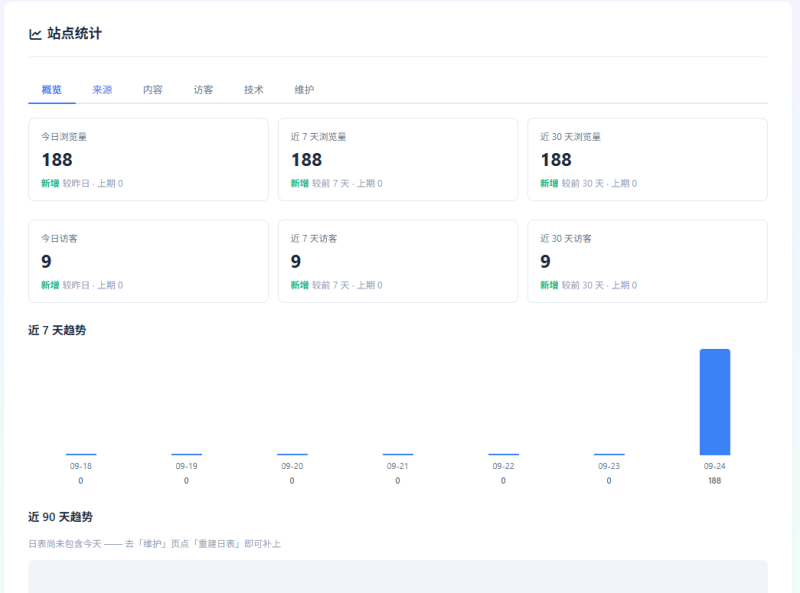Click the gray 近 90 天趋势 chart area
The height and width of the screenshot is (593, 800).
pyautogui.click(x=398, y=577)
